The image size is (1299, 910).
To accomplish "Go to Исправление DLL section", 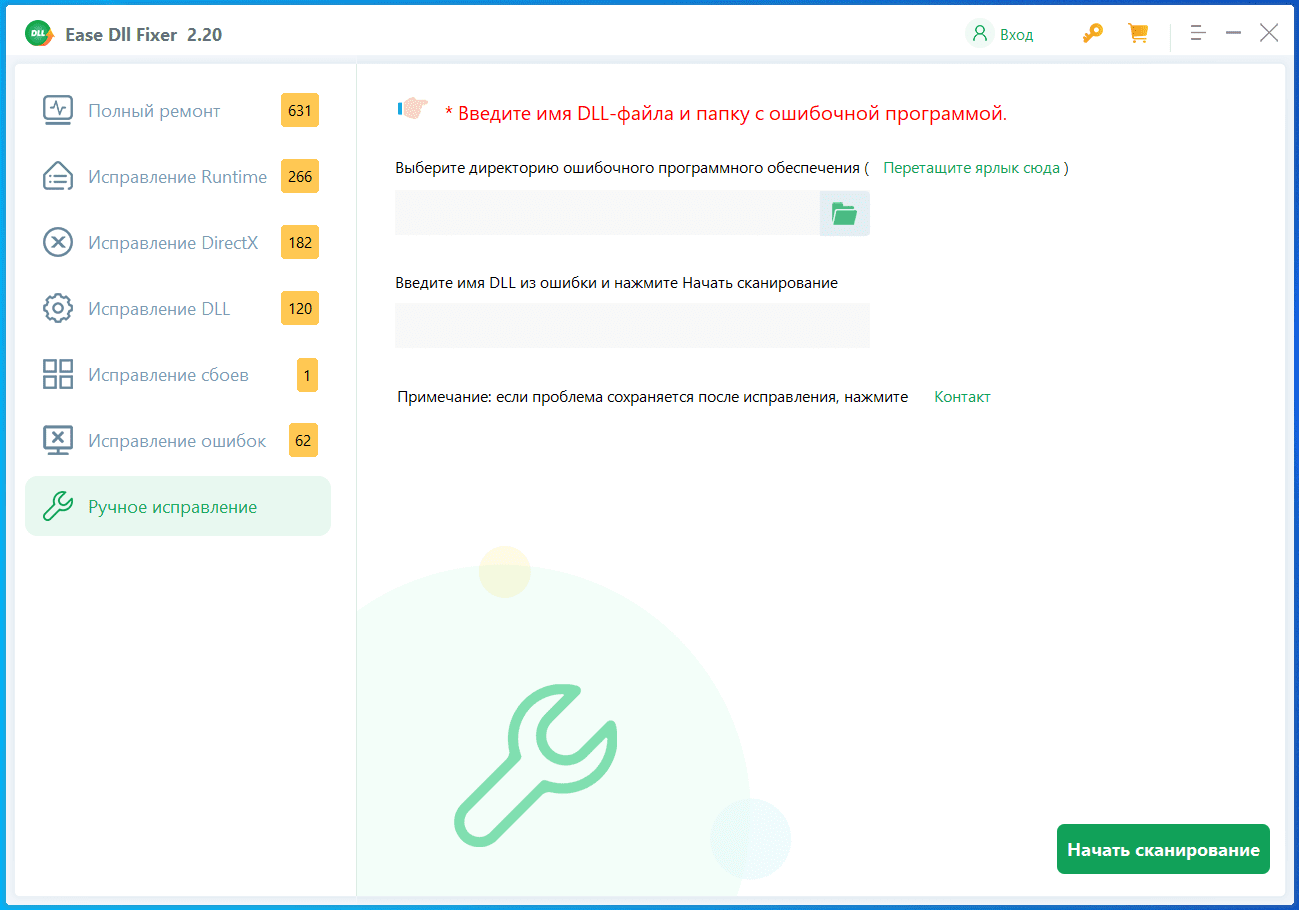I will 178,308.
